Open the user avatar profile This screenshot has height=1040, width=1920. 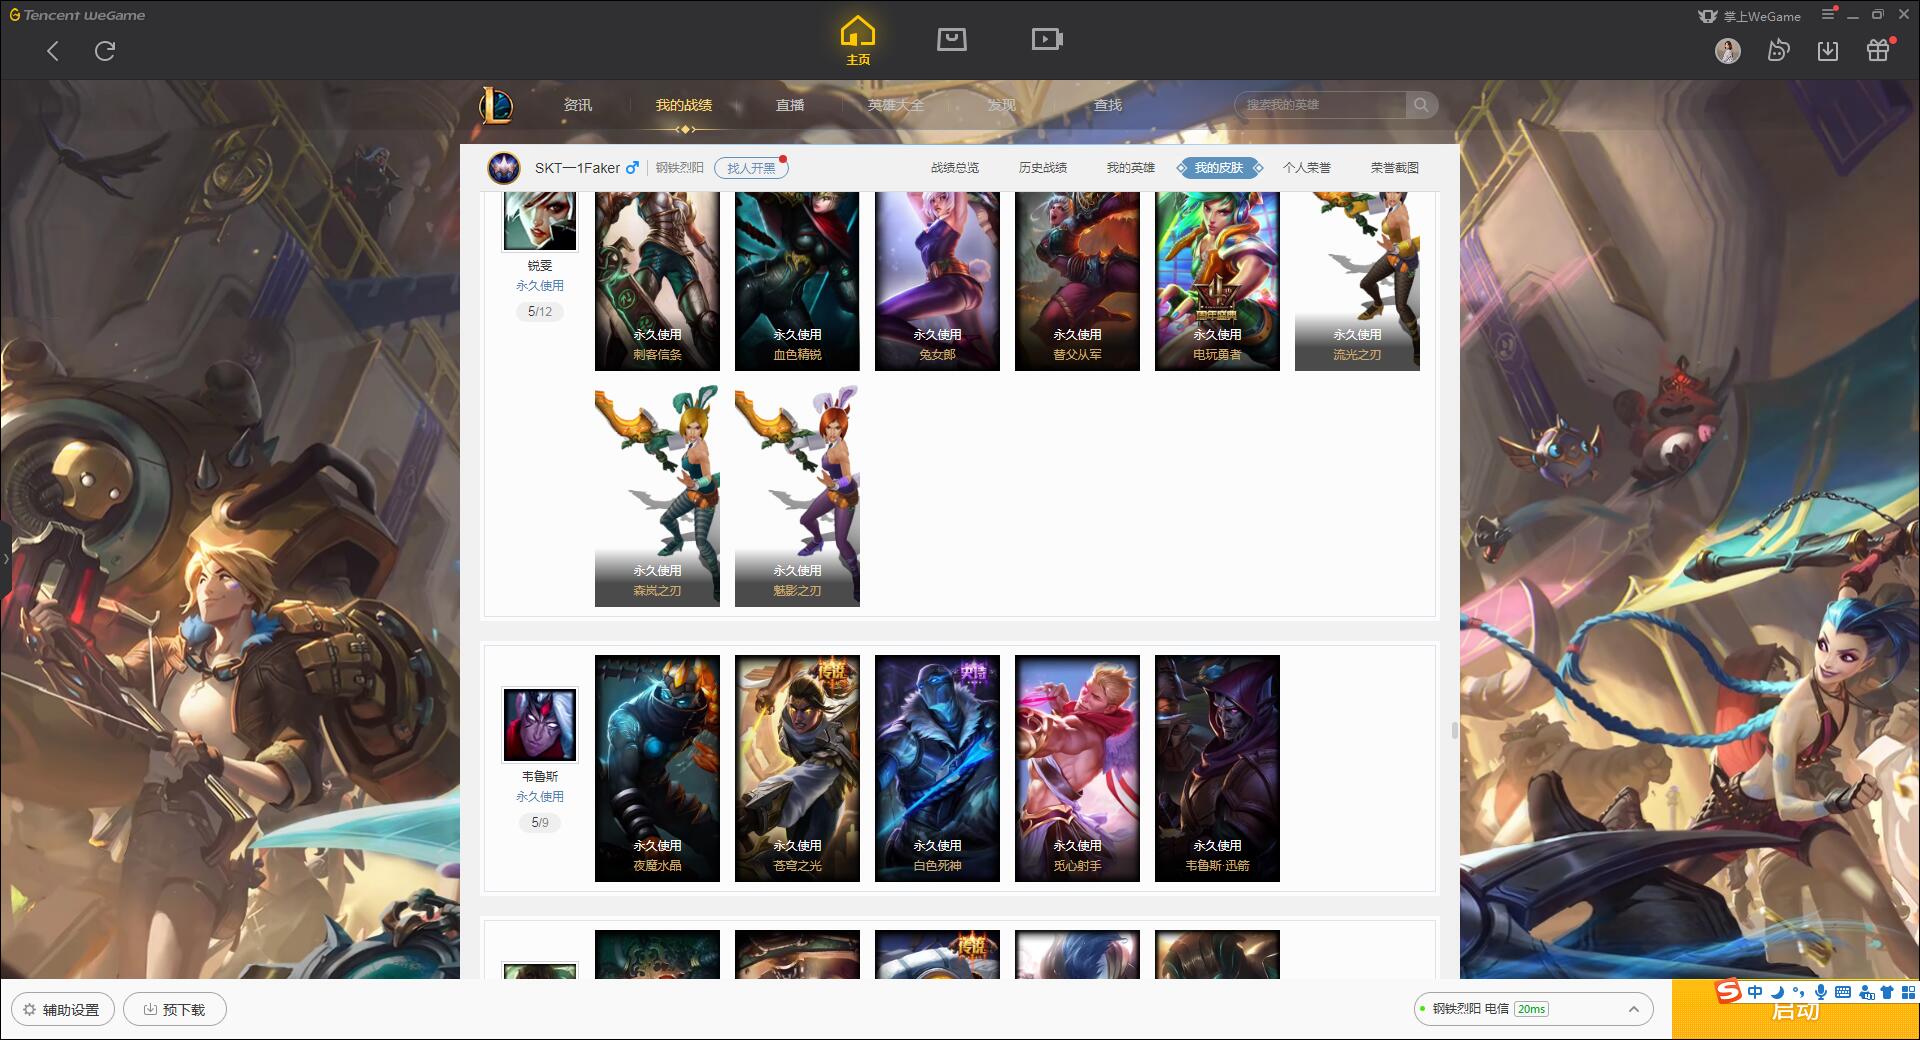pos(1727,51)
